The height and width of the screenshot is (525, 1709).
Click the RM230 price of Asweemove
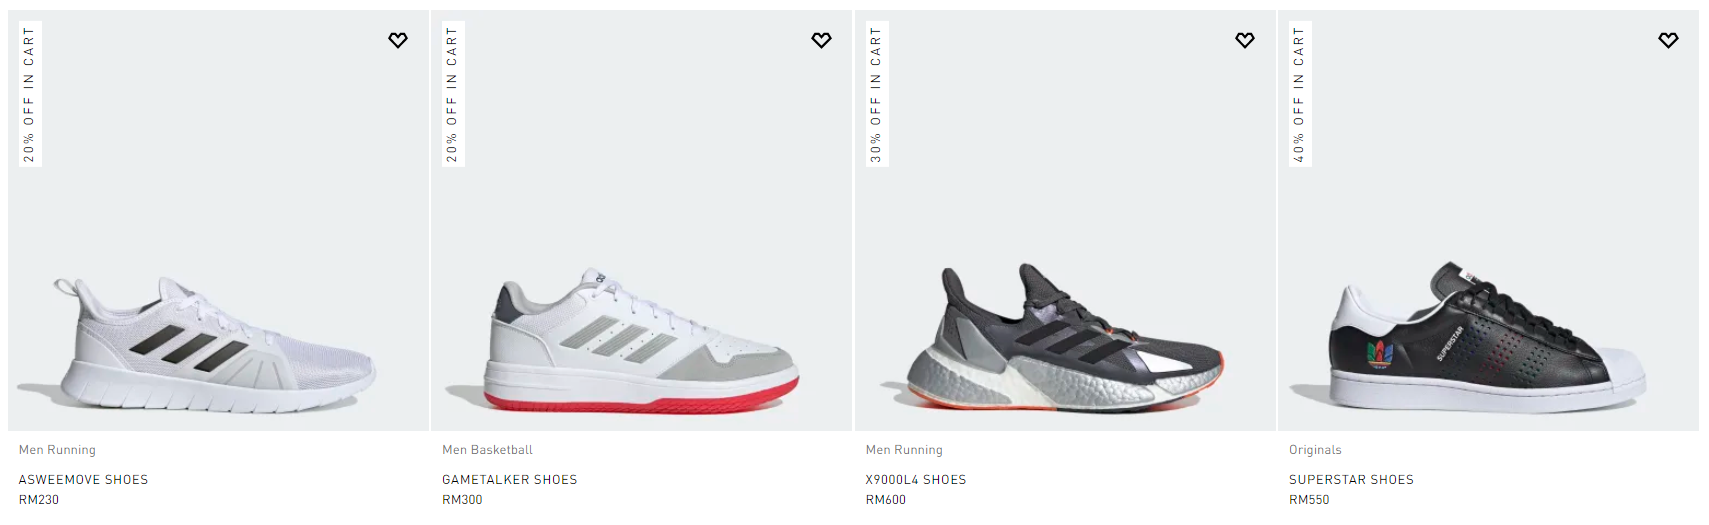coord(39,500)
